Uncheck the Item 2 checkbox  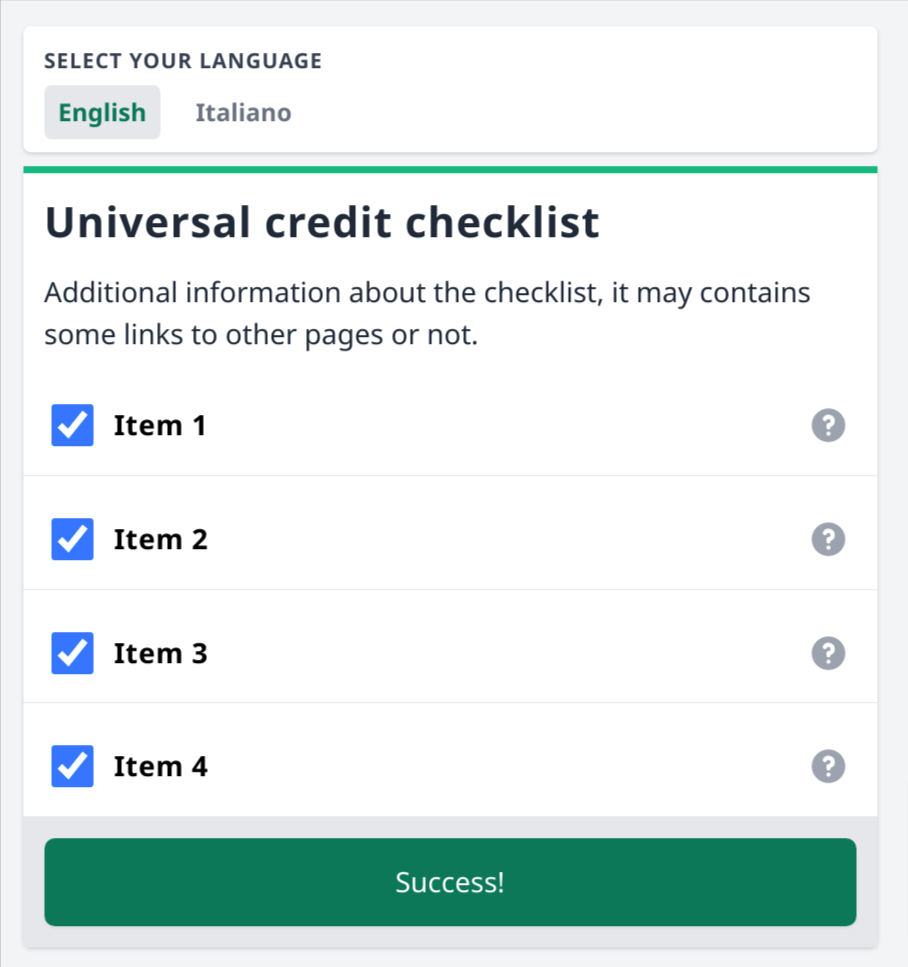71,539
